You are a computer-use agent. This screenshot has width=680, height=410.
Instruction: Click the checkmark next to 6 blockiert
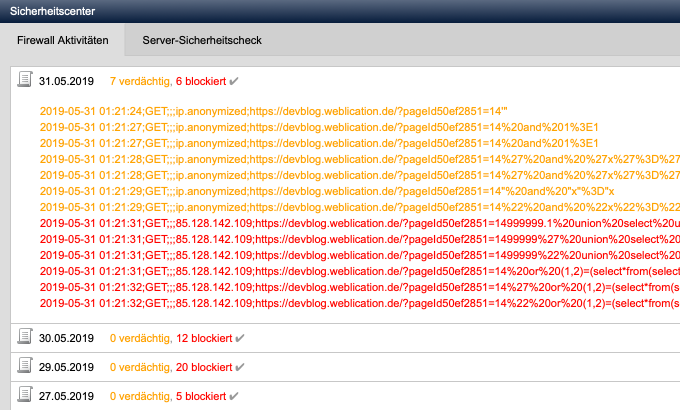coord(234,81)
